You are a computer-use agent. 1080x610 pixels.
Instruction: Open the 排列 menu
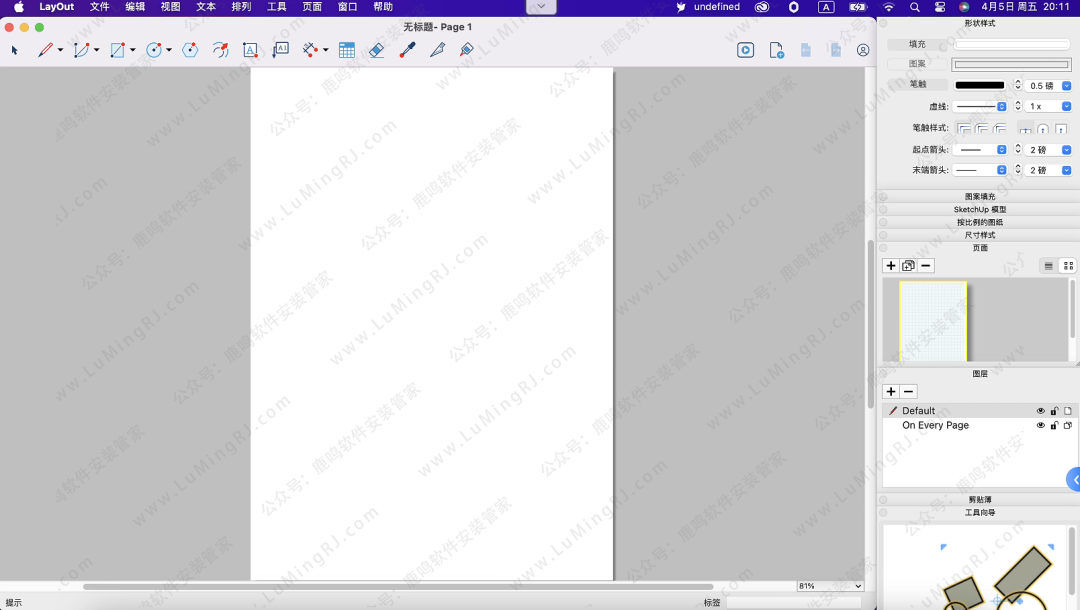(241, 7)
